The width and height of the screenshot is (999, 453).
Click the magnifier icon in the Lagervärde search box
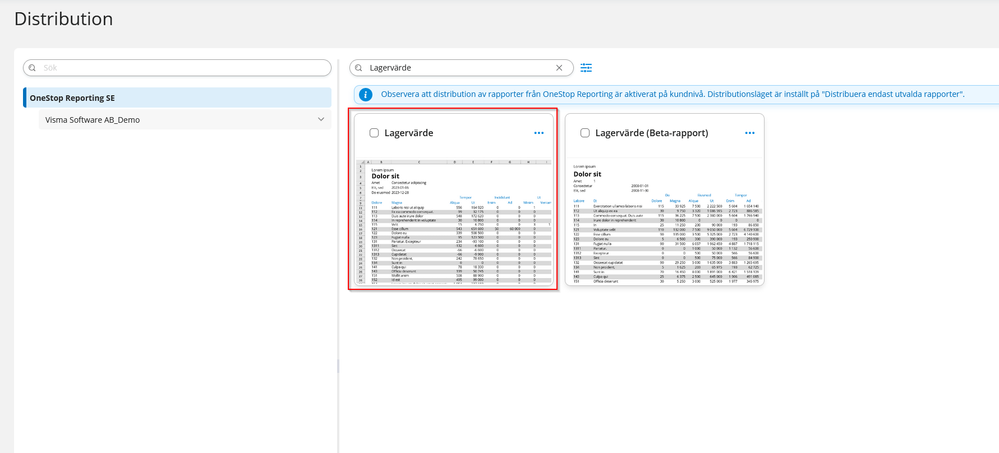point(359,68)
